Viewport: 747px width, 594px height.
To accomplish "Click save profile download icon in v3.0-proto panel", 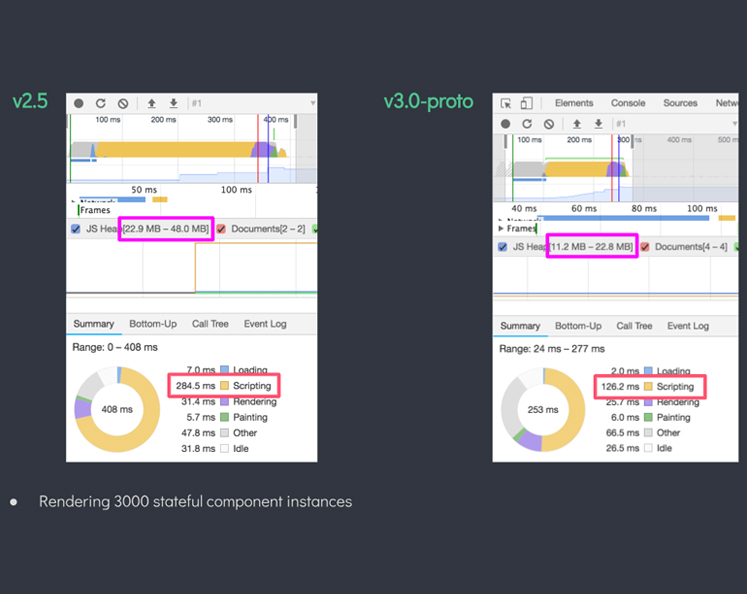I will click(x=599, y=124).
